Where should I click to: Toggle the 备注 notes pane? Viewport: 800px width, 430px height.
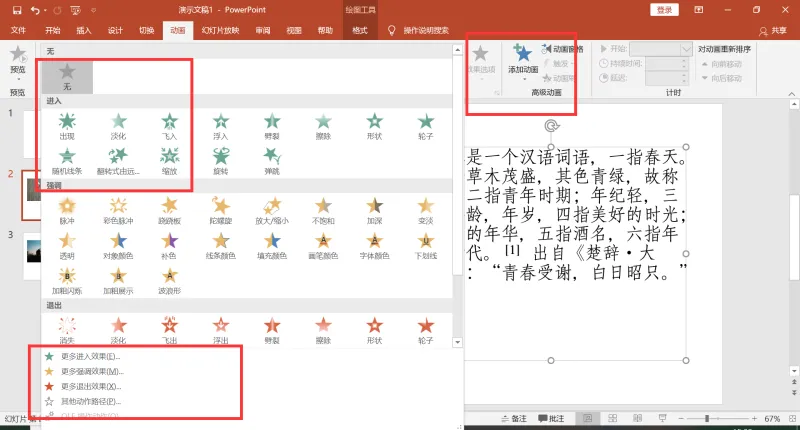tap(514, 418)
